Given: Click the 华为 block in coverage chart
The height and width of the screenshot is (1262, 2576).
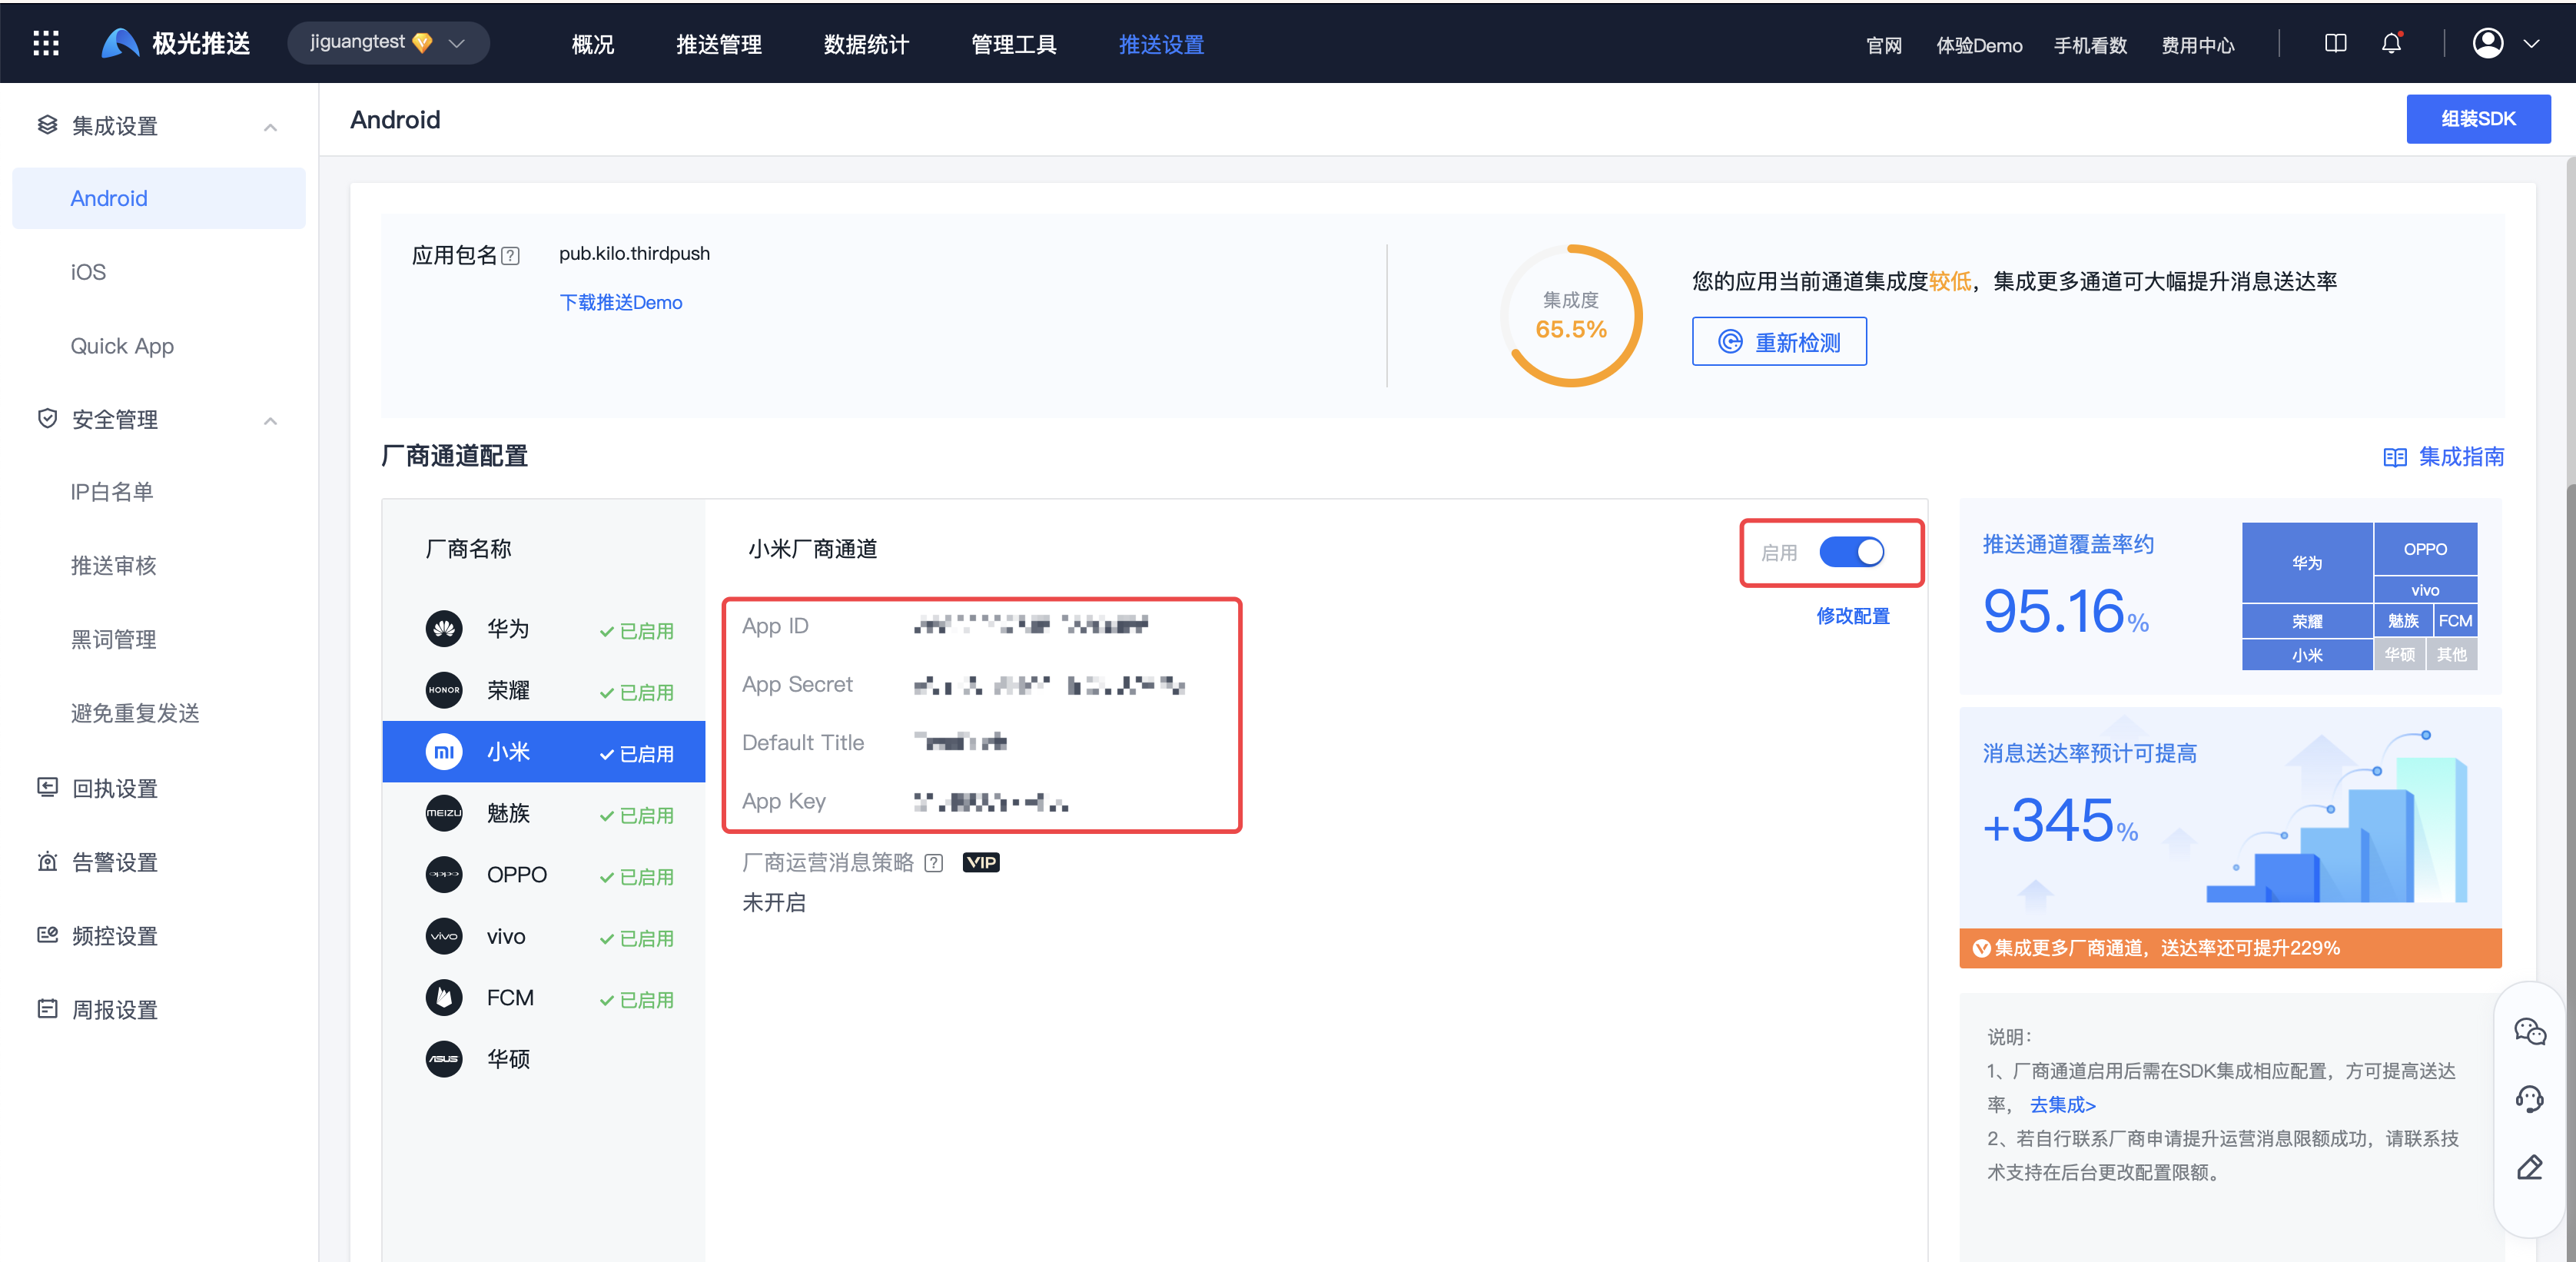Looking at the screenshot, I should coord(2307,563).
